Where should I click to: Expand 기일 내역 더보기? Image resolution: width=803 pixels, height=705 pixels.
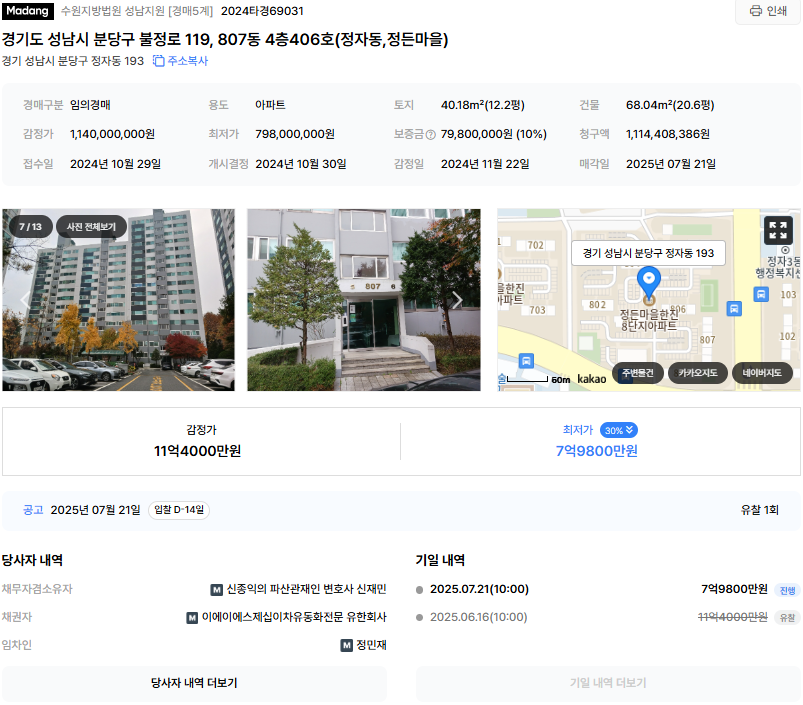click(x=608, y=683)
